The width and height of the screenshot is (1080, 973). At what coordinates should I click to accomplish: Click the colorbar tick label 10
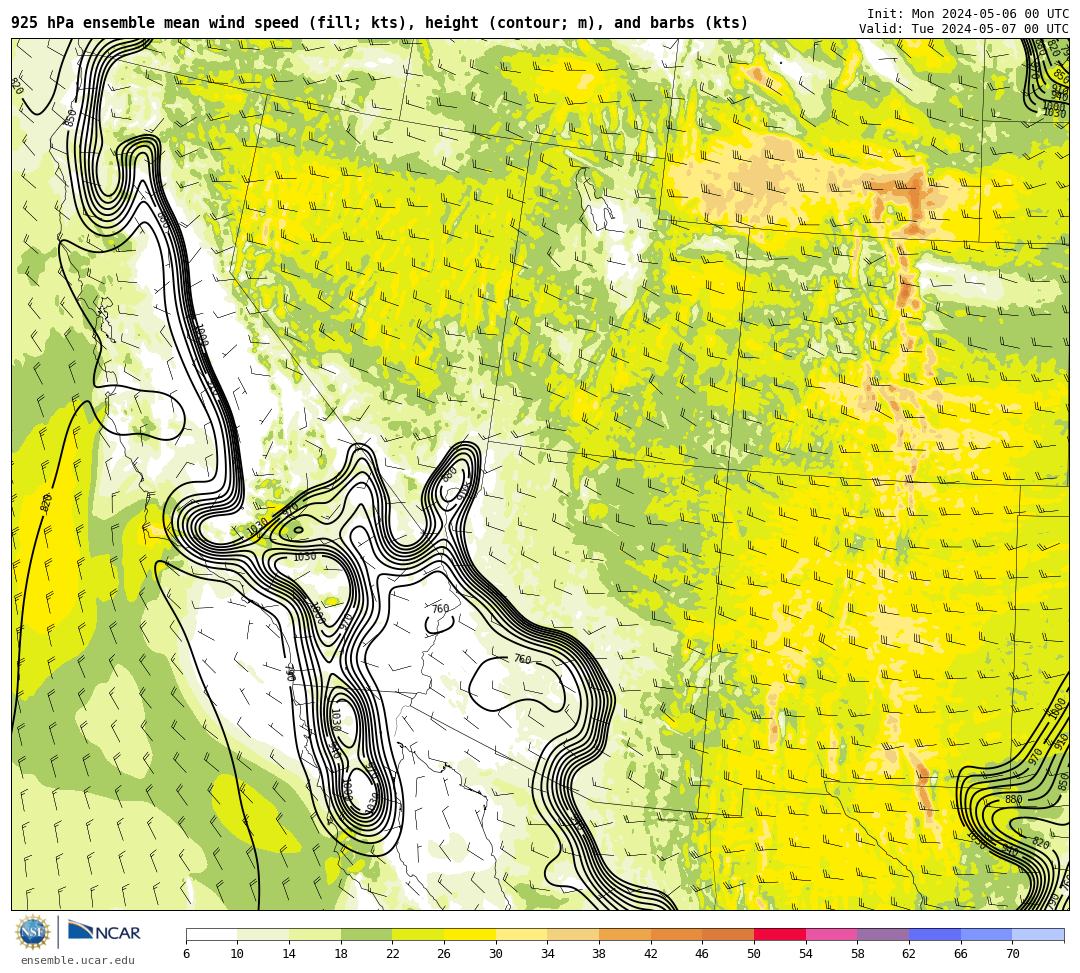coord(238,954)
